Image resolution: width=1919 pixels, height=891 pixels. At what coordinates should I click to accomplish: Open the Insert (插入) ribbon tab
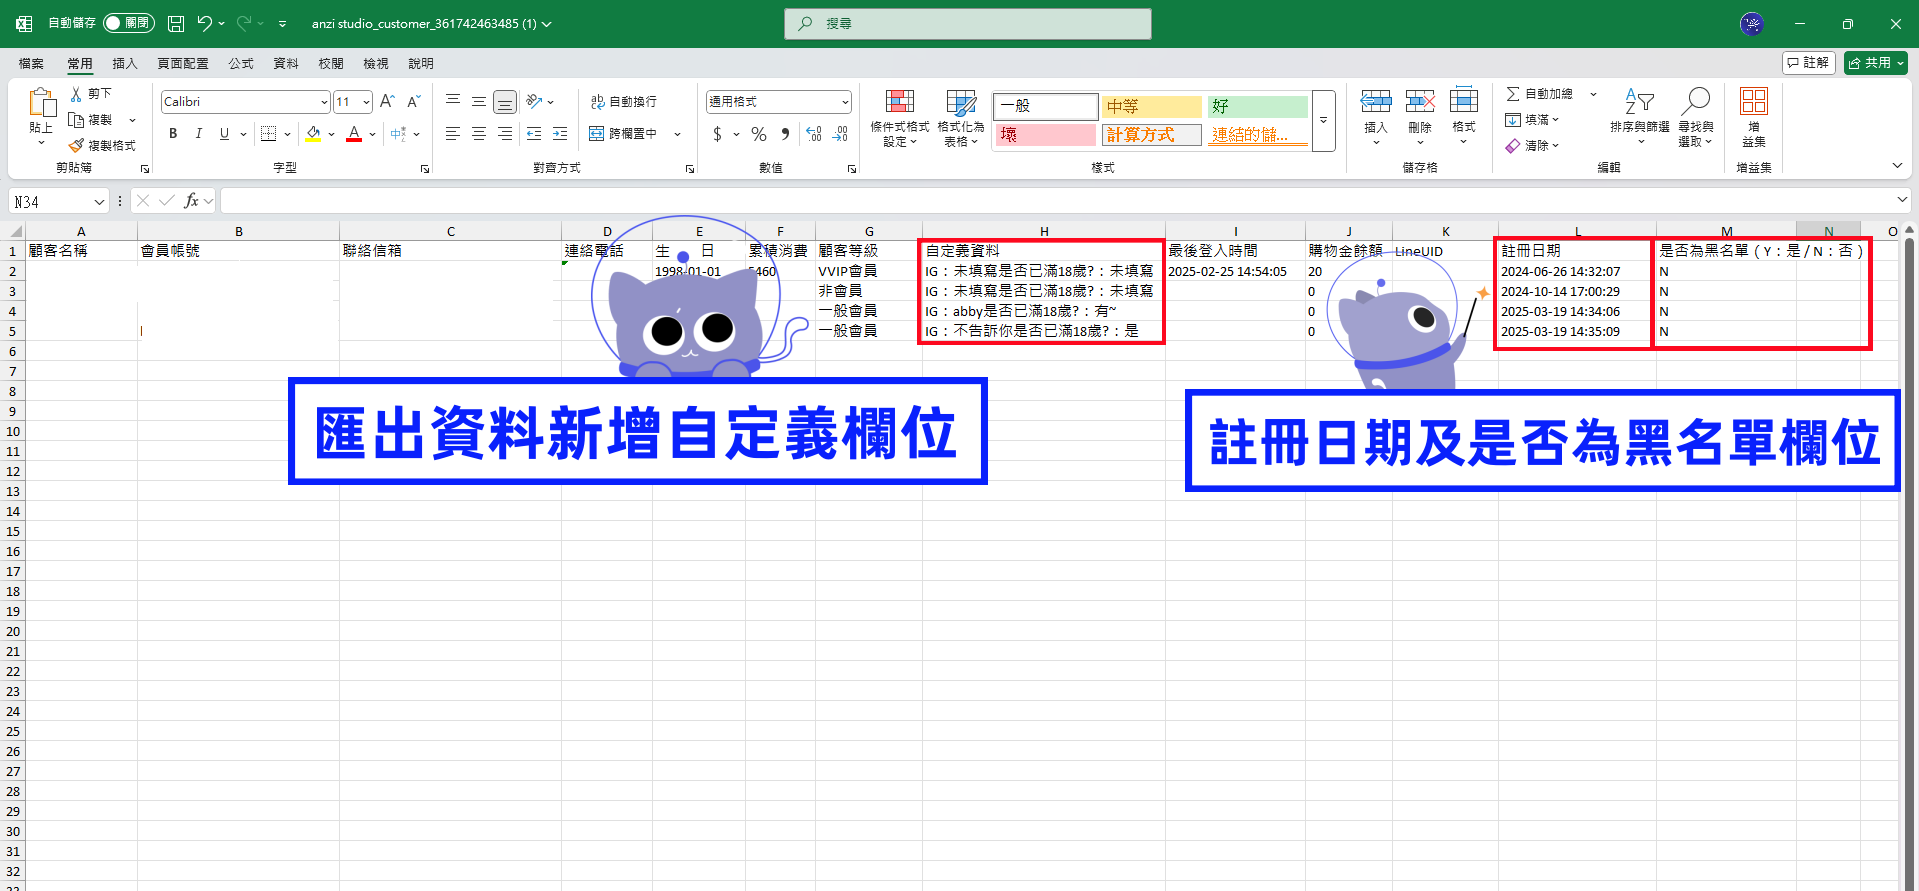[x=125, y=63]
